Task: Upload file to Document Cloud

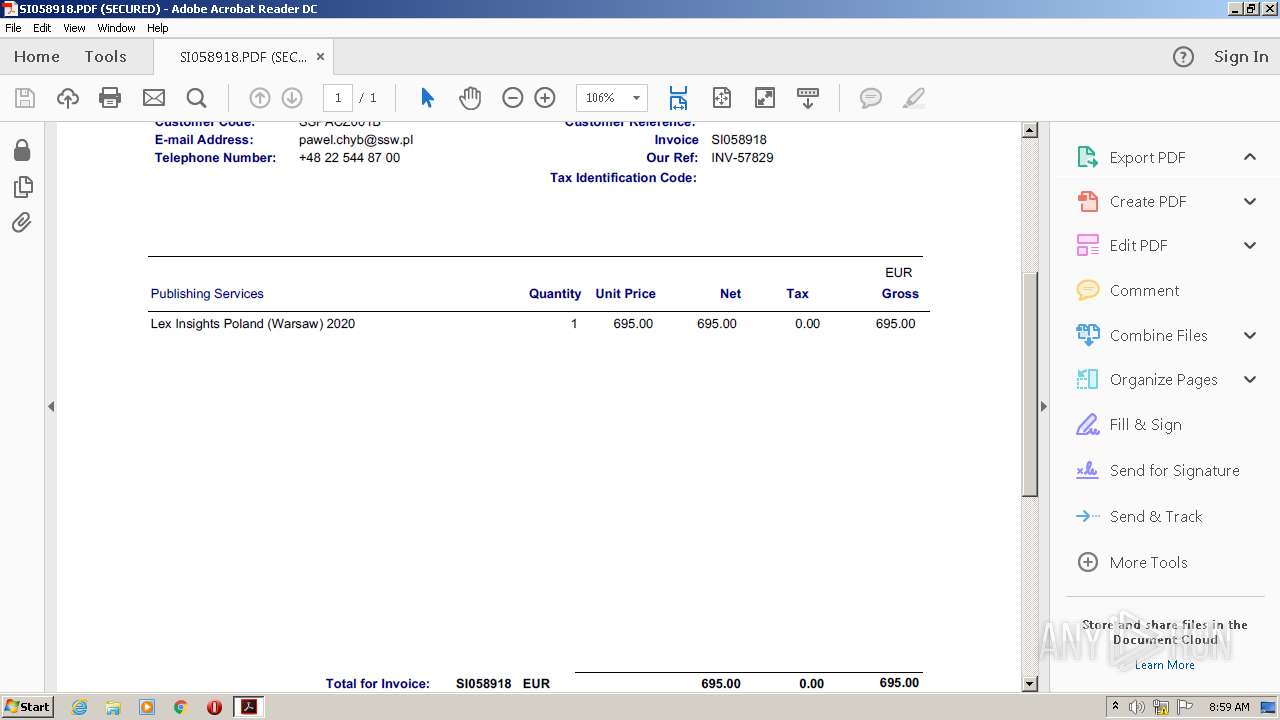Action: coord(67,98)
